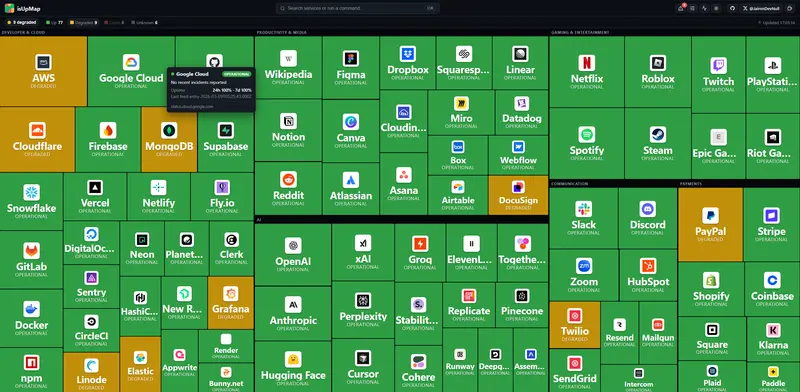Open the Shopify tile
Screen dimensions: 800x392
pyautogui.click(x=711, y=289)
